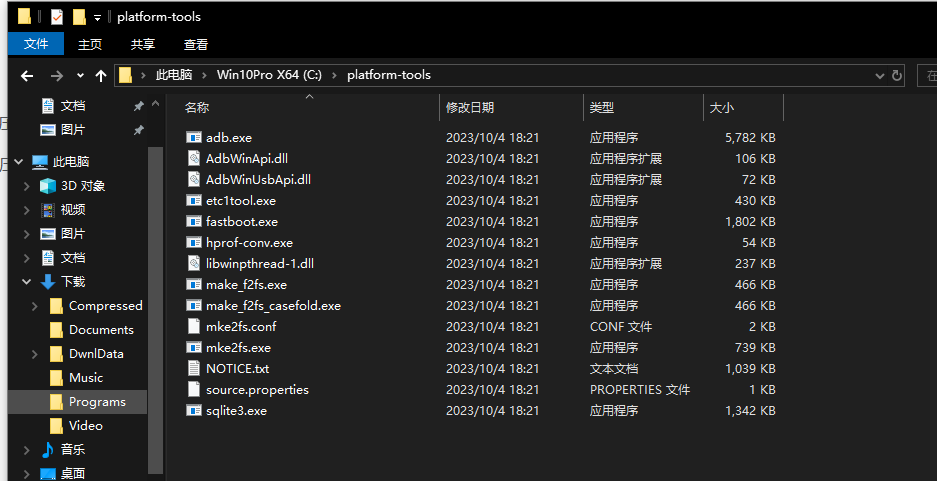This screenshot has width=937, height=481.
Task: Click the mke2fs.conf file icon
Action: click(194, 326)
